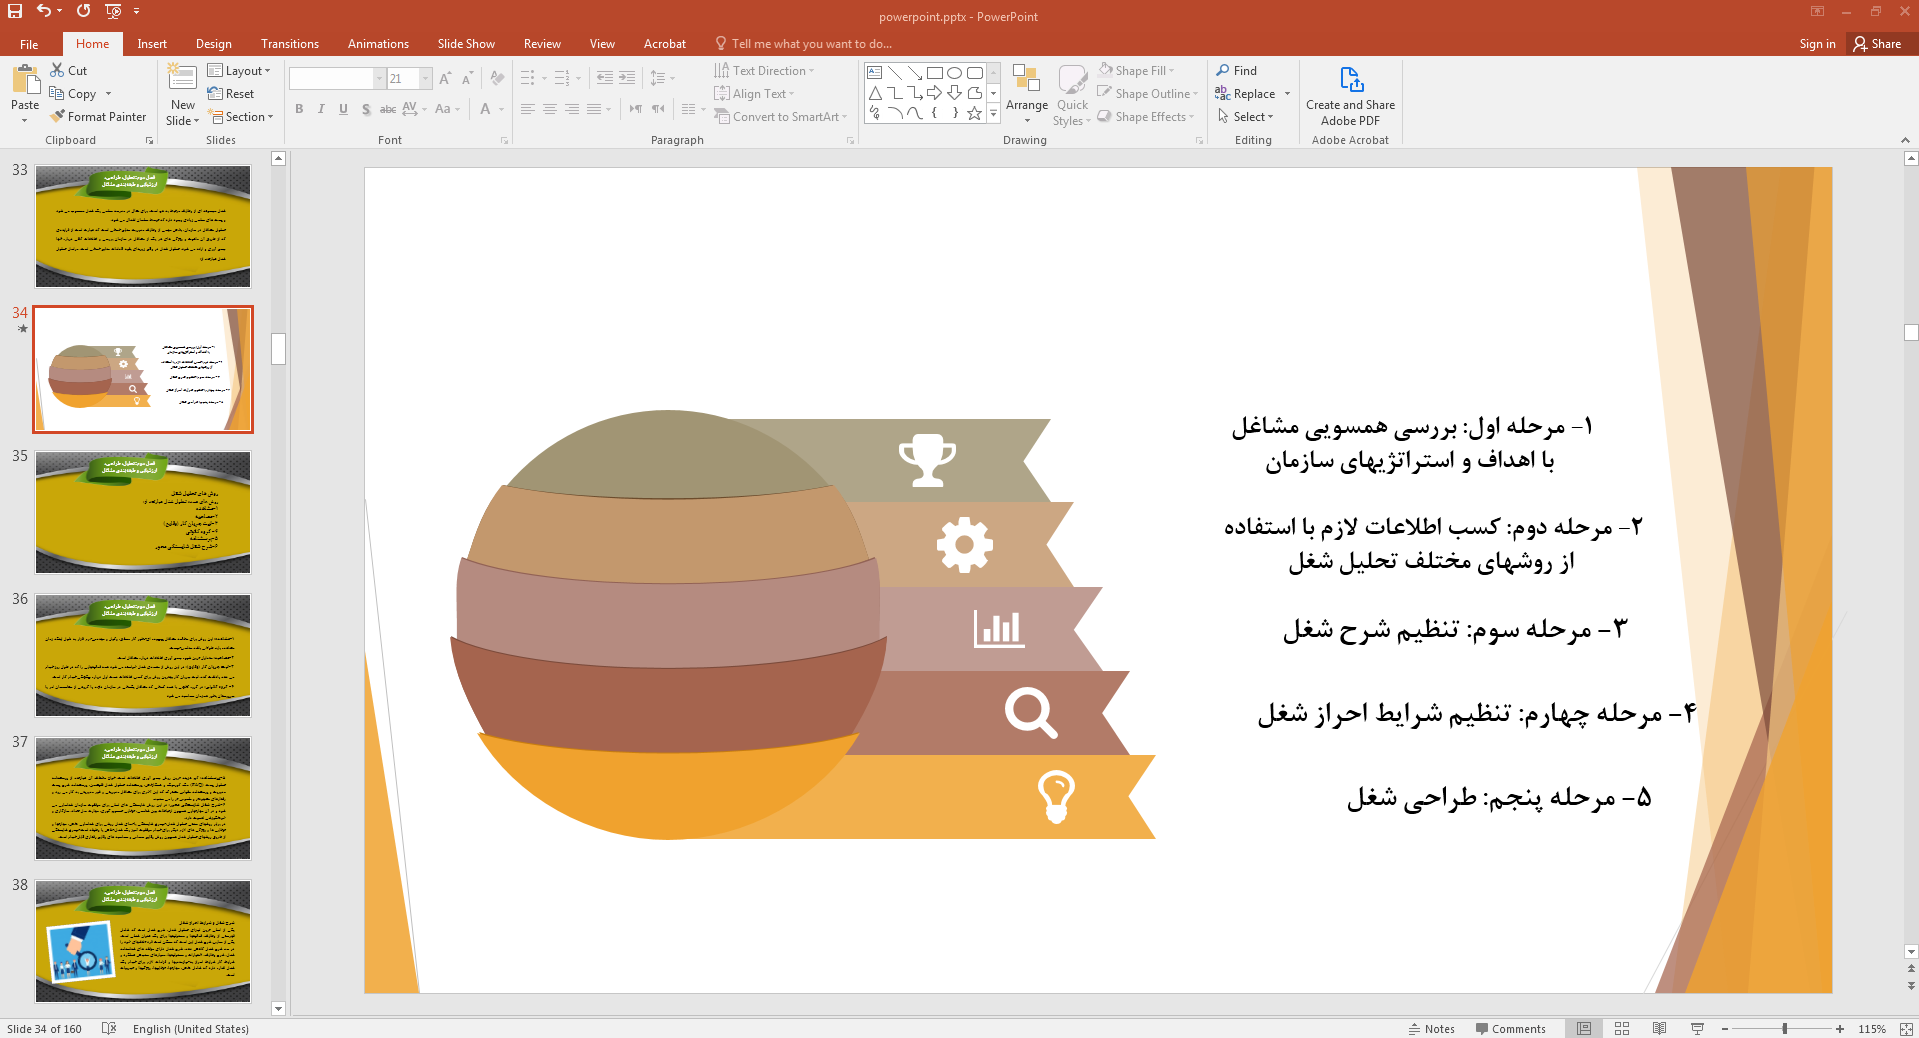Image resolution: width=1919 pixels, height=1038 pixels.
Task: Select slide 38 thumbnail
Action: pos(143,941)
